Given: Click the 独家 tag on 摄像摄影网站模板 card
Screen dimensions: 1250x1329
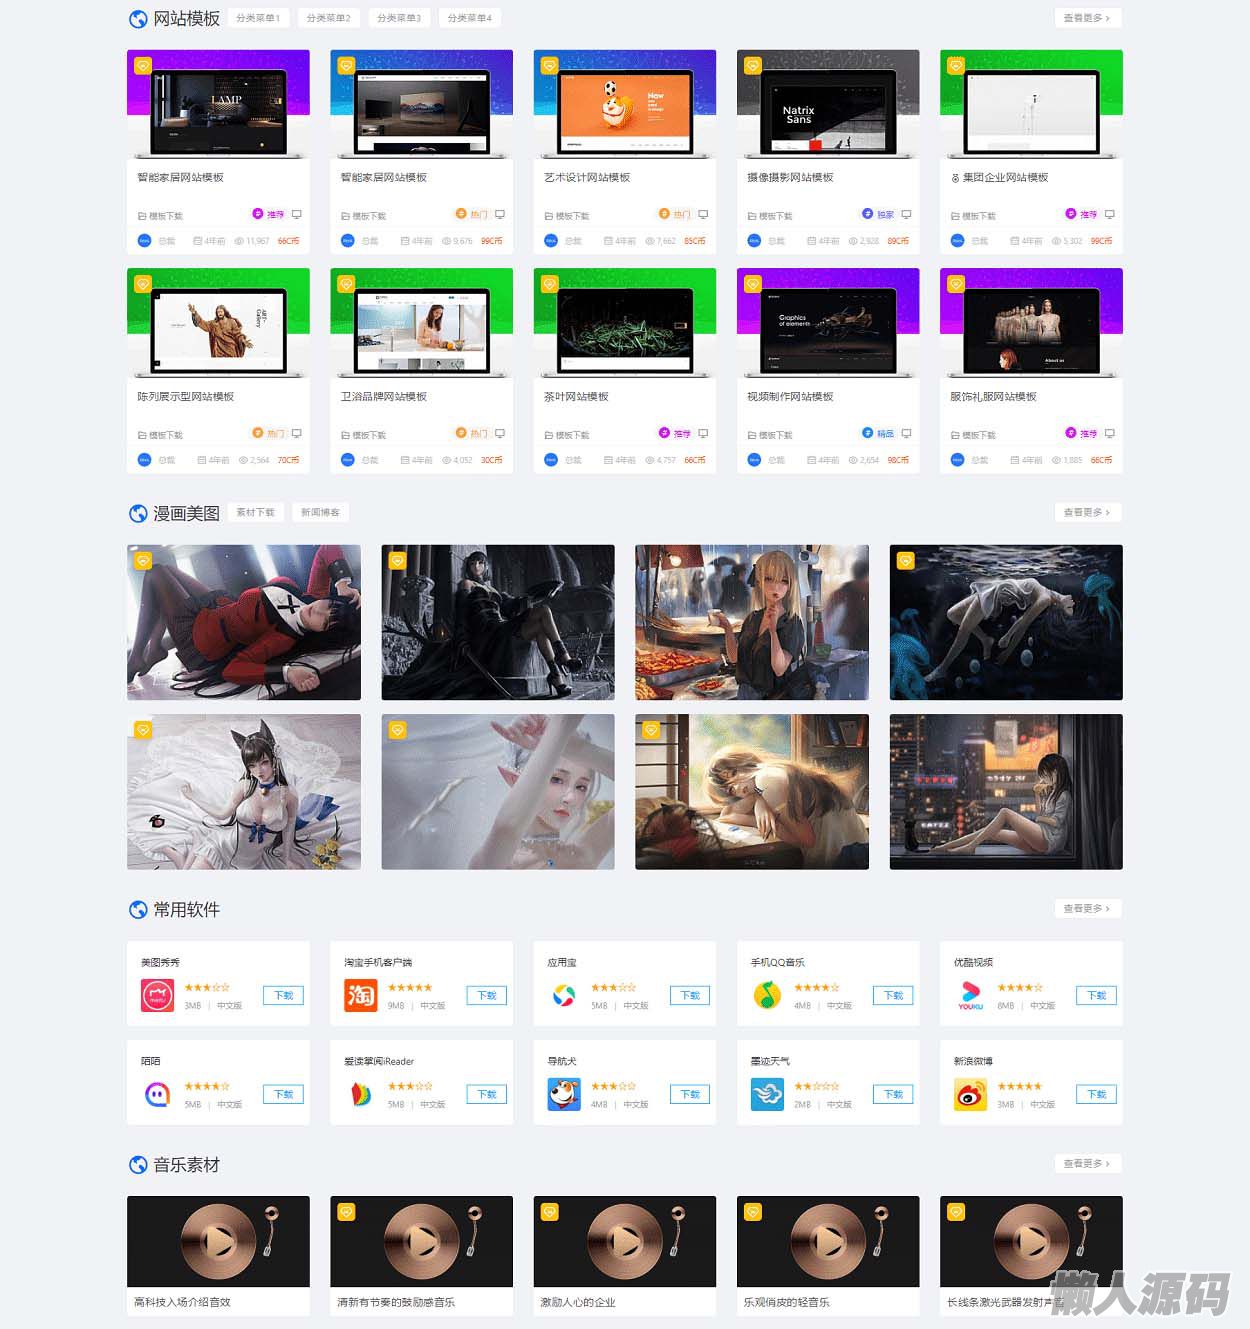Looking at the screenshot, I should click(x=878, y=214).
